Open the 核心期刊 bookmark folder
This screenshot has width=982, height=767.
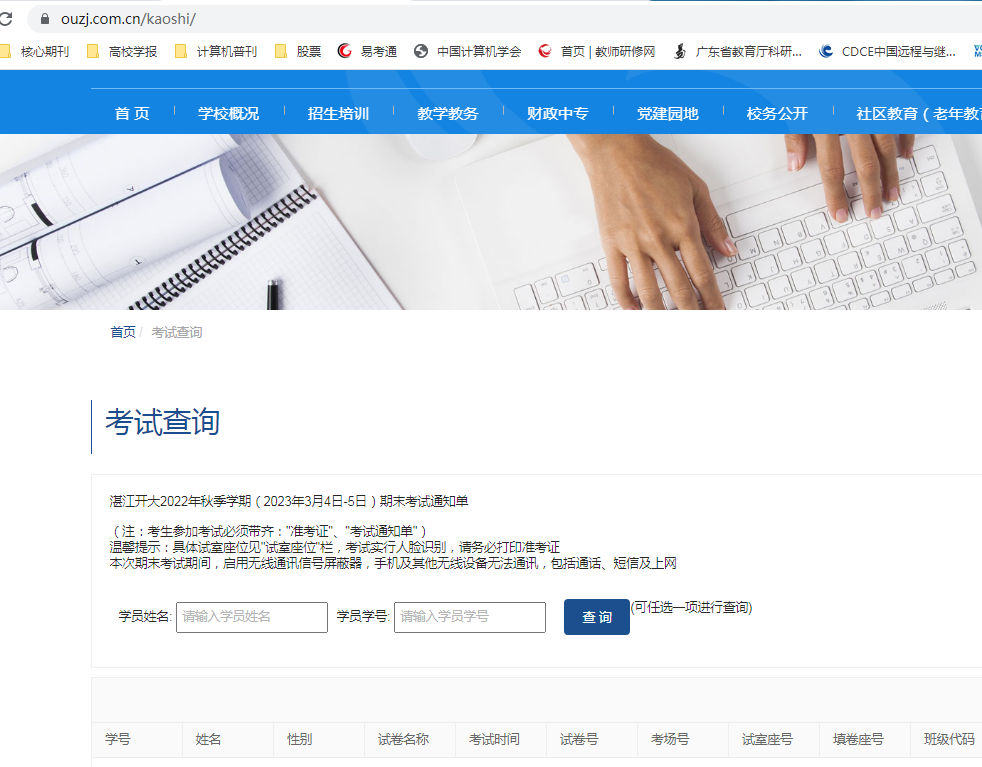coord(36,51)
